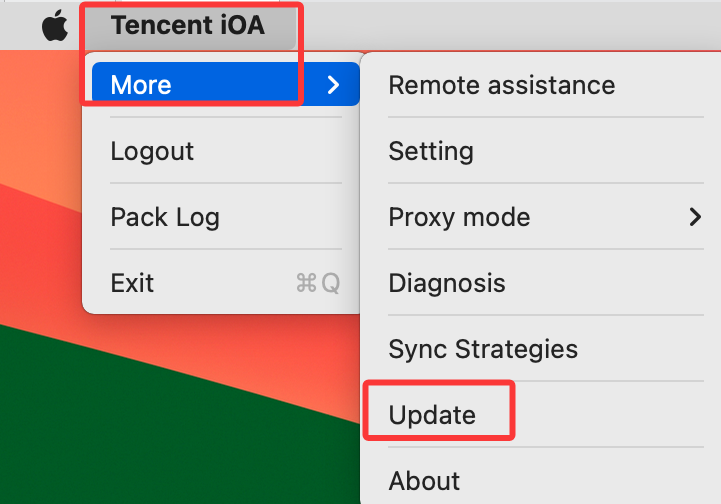Image resolution: width=721 pixels, height=504 pixels.
Task: Select the highlighted More menu entry
Action: click(225, 84)
